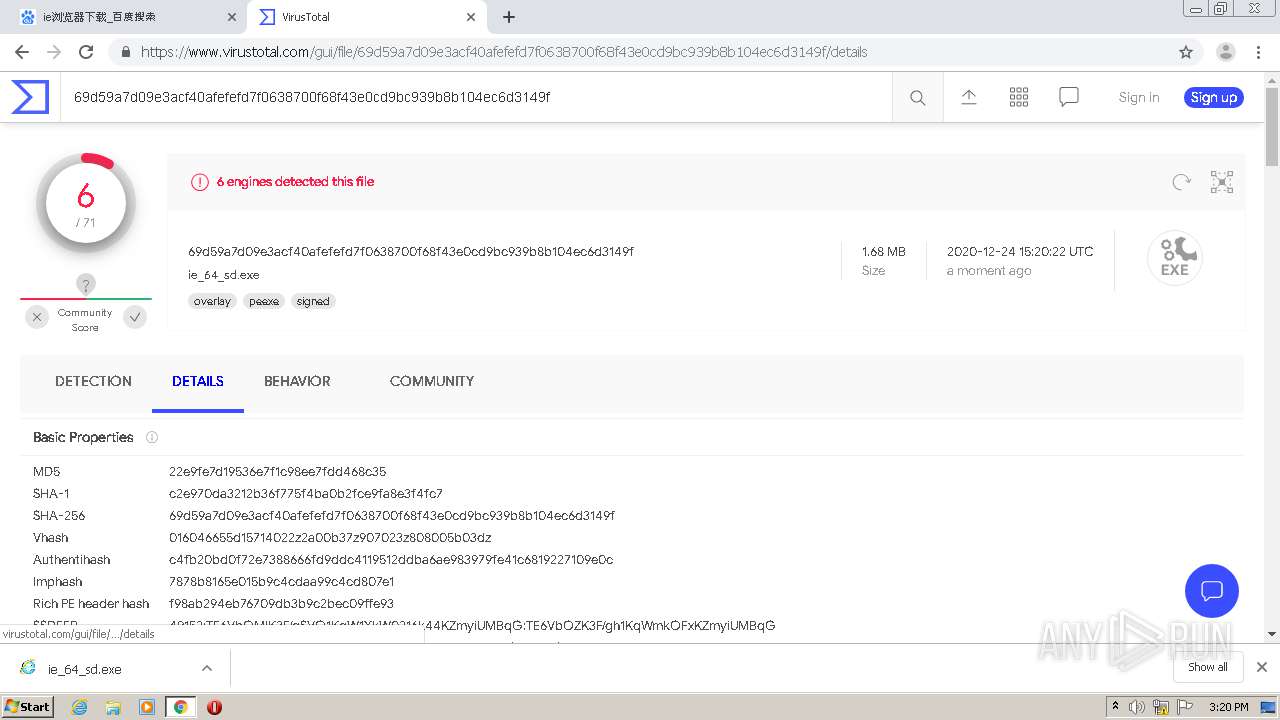
Task: Expand the ie_64_sd.exe download options arrow
Action: 207,668
